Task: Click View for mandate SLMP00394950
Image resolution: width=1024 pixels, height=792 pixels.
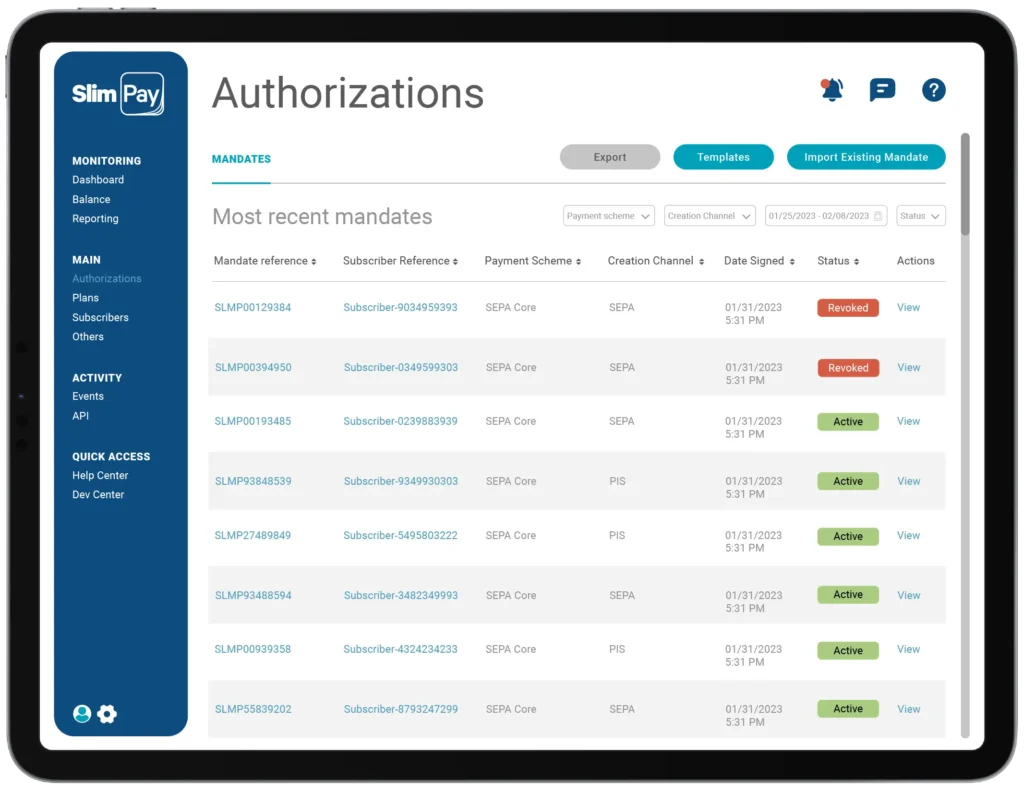Action: (x=908, y=368)
